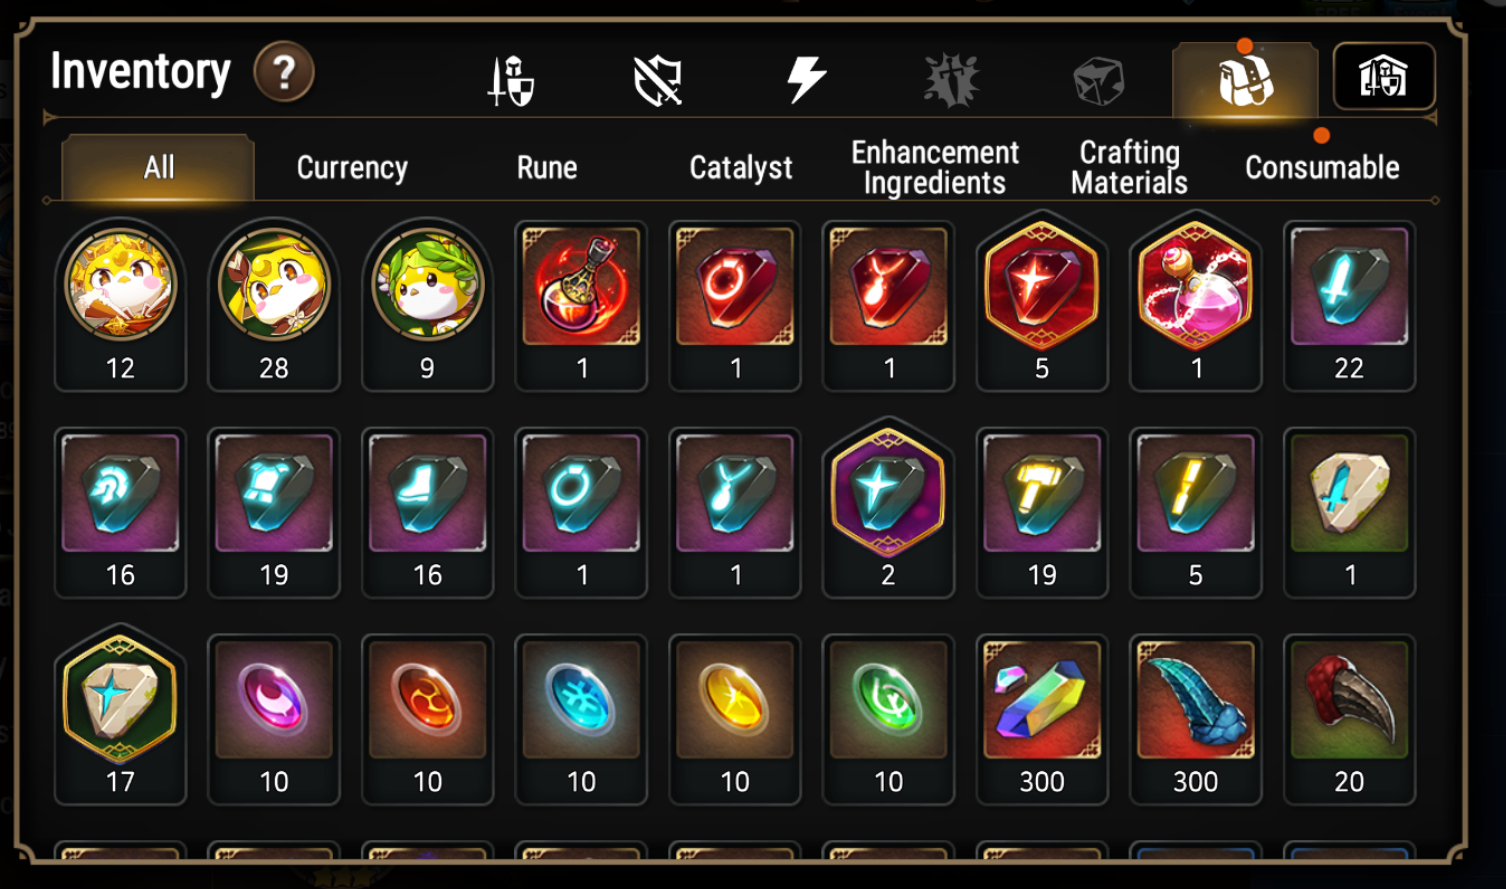Click the crowned yellow bird item with 12

(x=120, y=306)
